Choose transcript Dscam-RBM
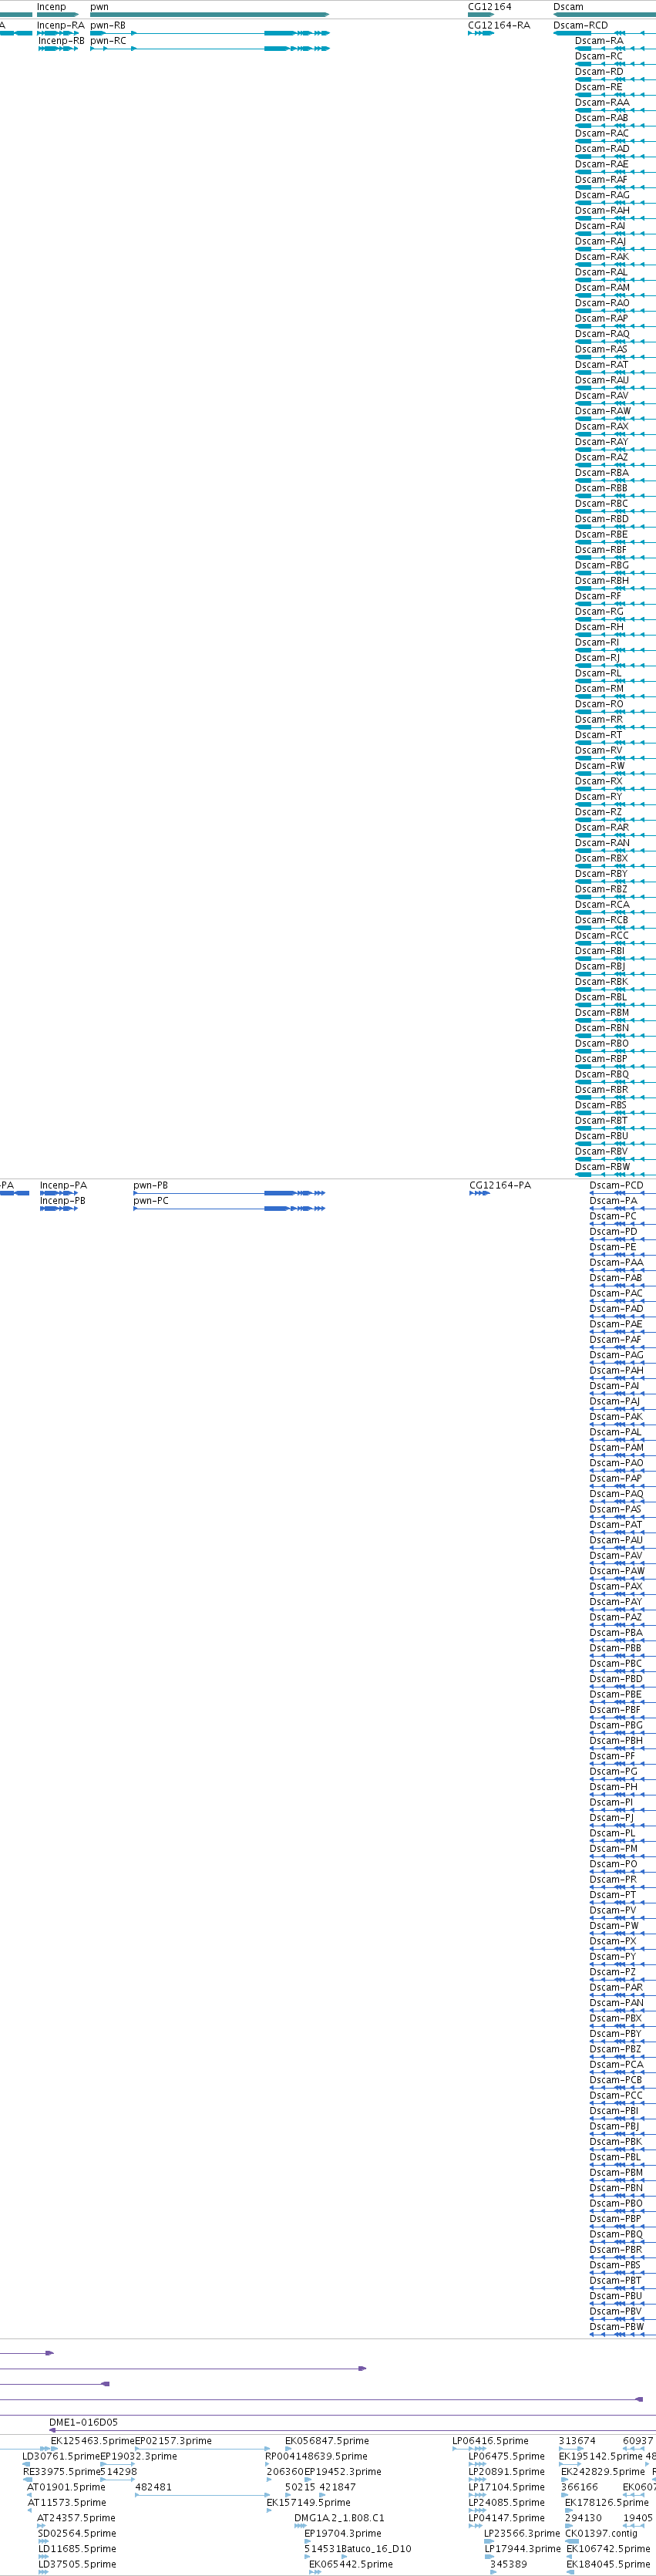Screen dimensions: 656x2576 click(x=602, y=1012)
